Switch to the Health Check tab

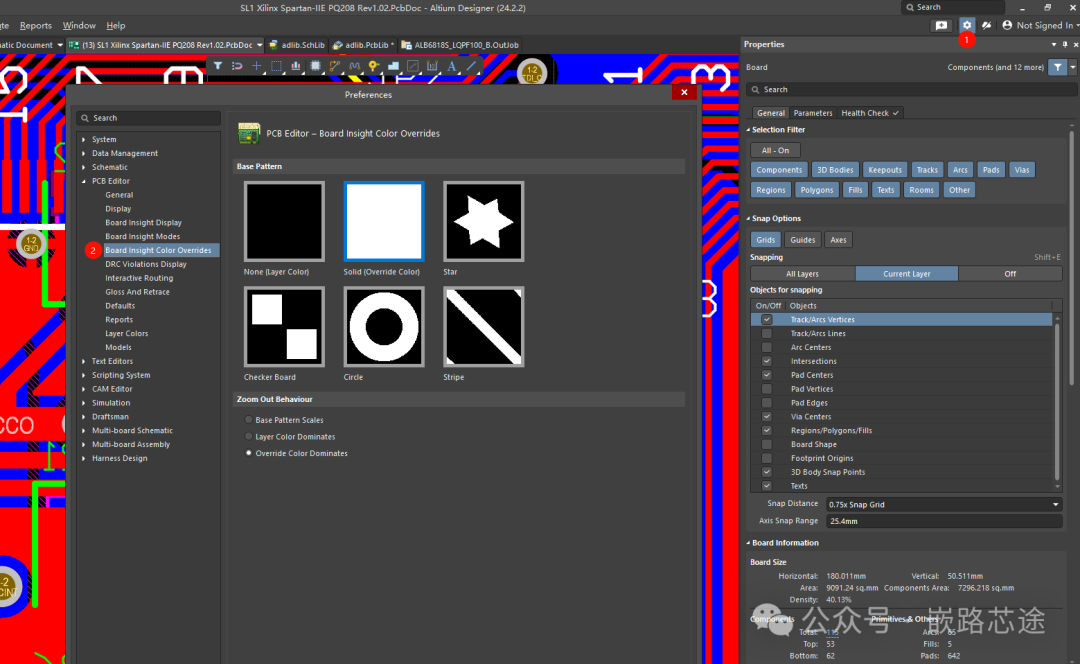[870, 113]
